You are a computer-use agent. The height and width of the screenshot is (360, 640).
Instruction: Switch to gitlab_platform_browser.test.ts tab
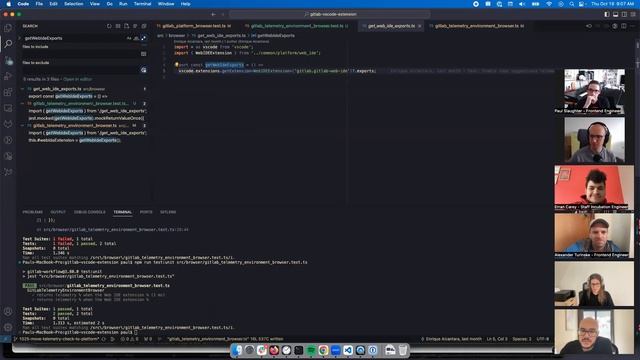(194, 26)
